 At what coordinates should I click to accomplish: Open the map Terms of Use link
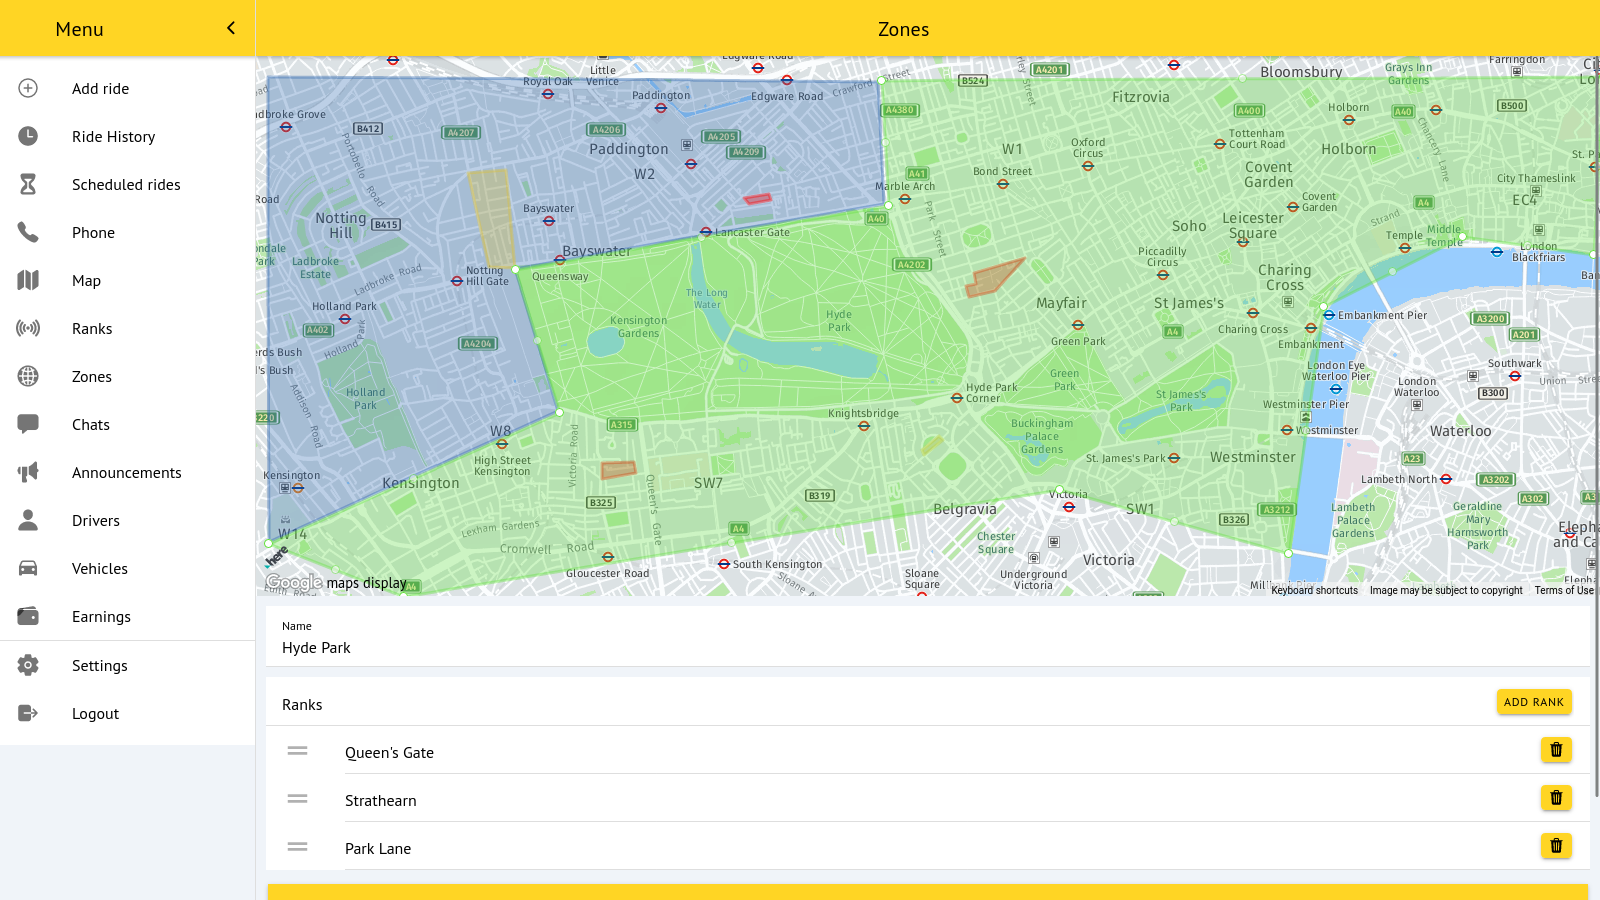[x=1564, y=591]
